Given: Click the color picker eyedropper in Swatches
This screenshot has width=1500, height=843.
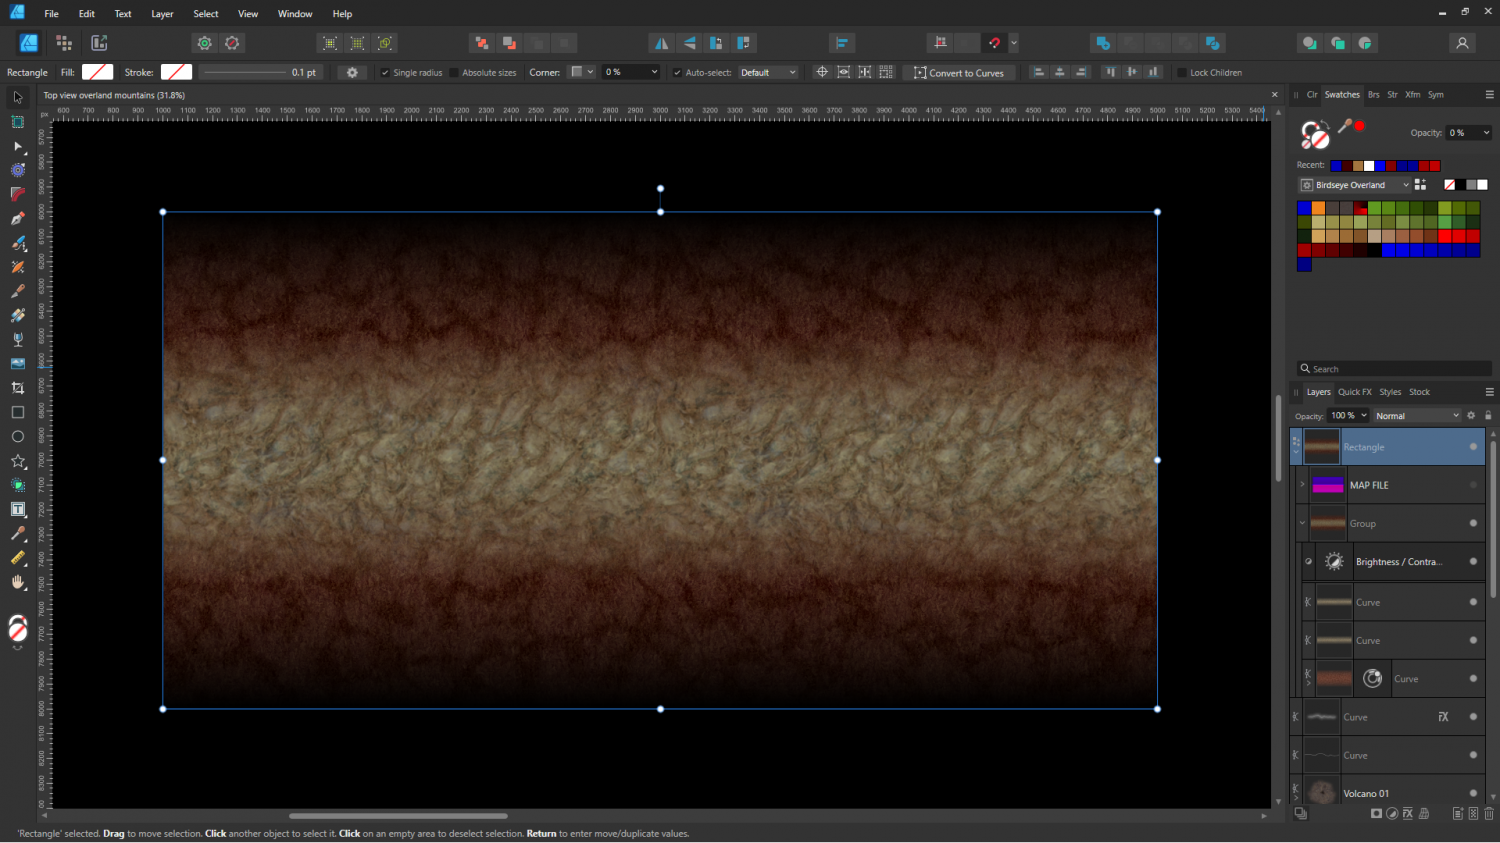Looking at the screenshot, I should click(1345, 126).
